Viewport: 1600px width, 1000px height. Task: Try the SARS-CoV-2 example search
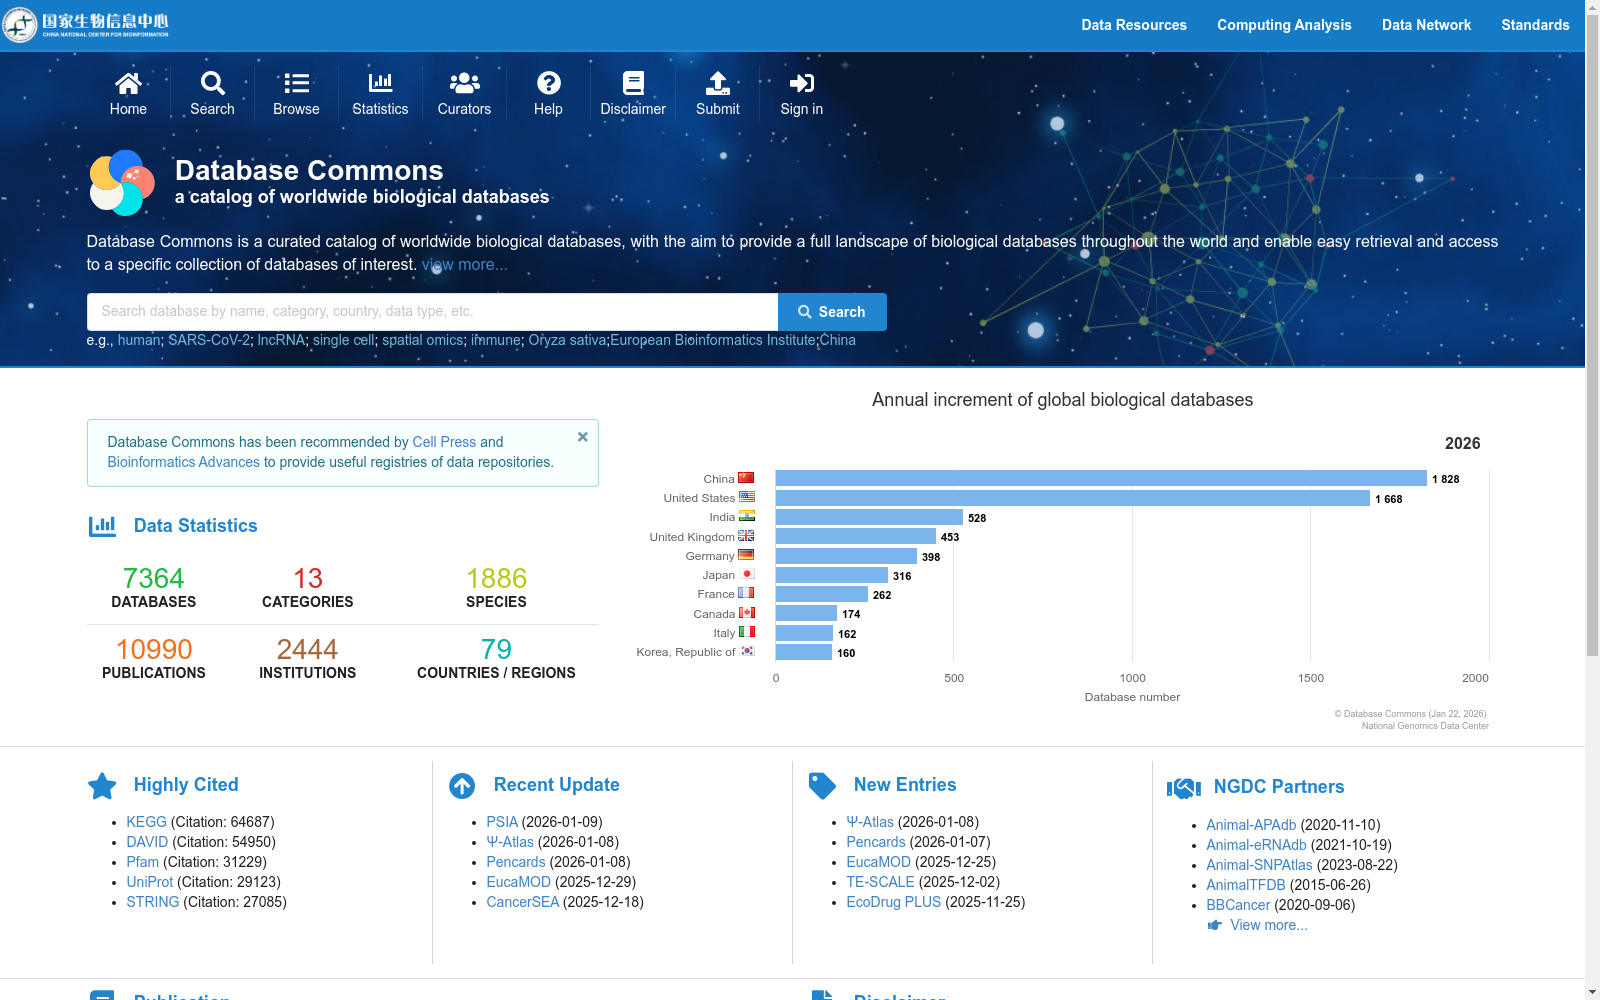point(209,340)
